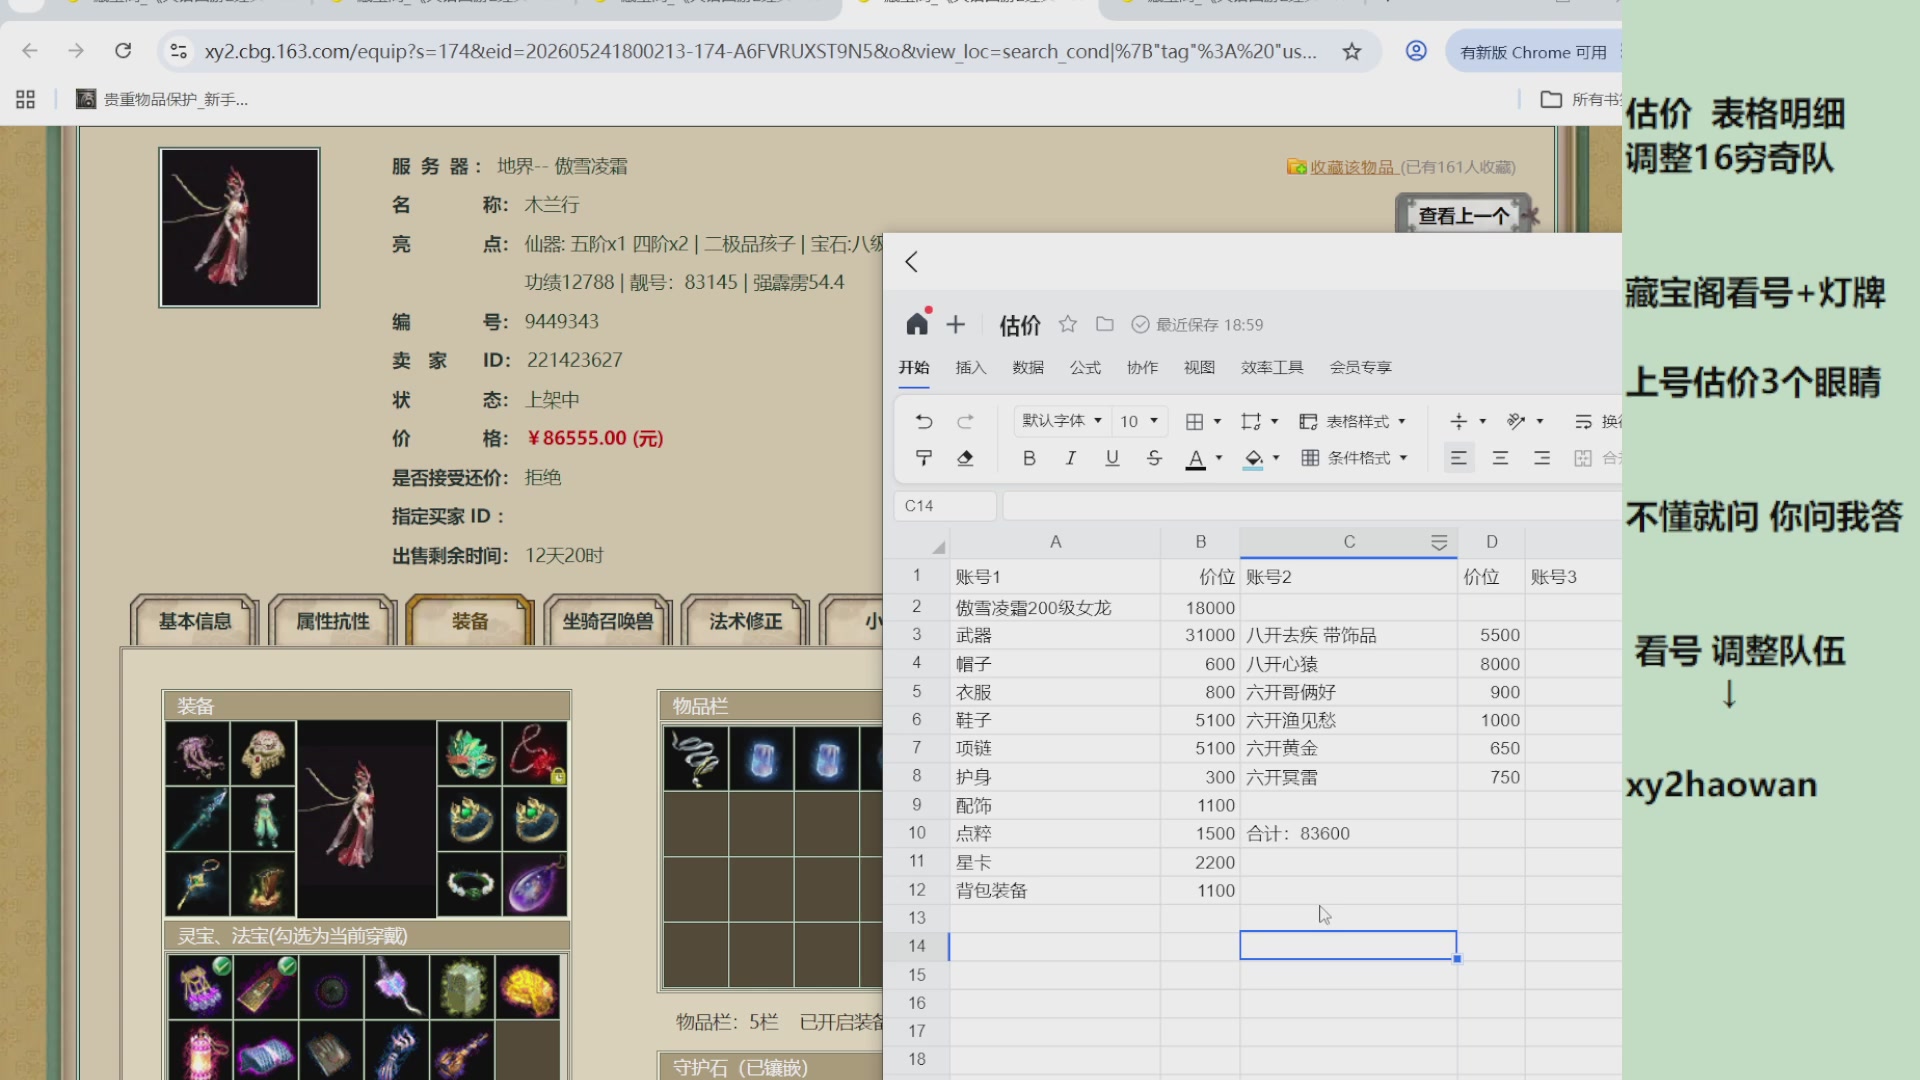This screenshot has width=1920, height=1080.
Task: Open the font name dropdown 默认字体
Action: tap(1061, 421)
